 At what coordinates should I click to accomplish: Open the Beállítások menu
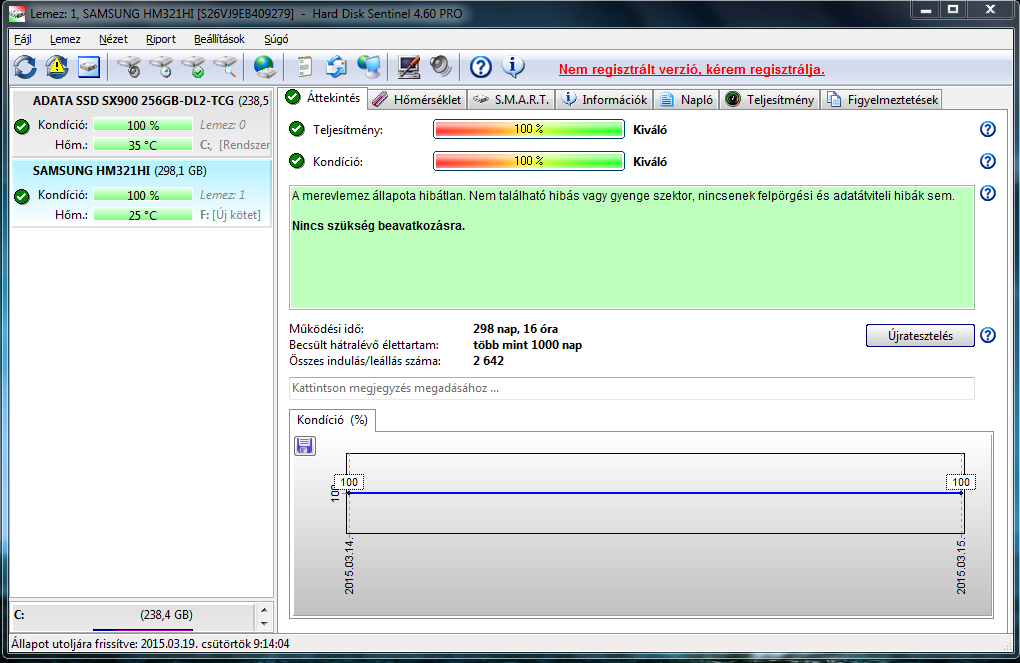pos(219,39)
